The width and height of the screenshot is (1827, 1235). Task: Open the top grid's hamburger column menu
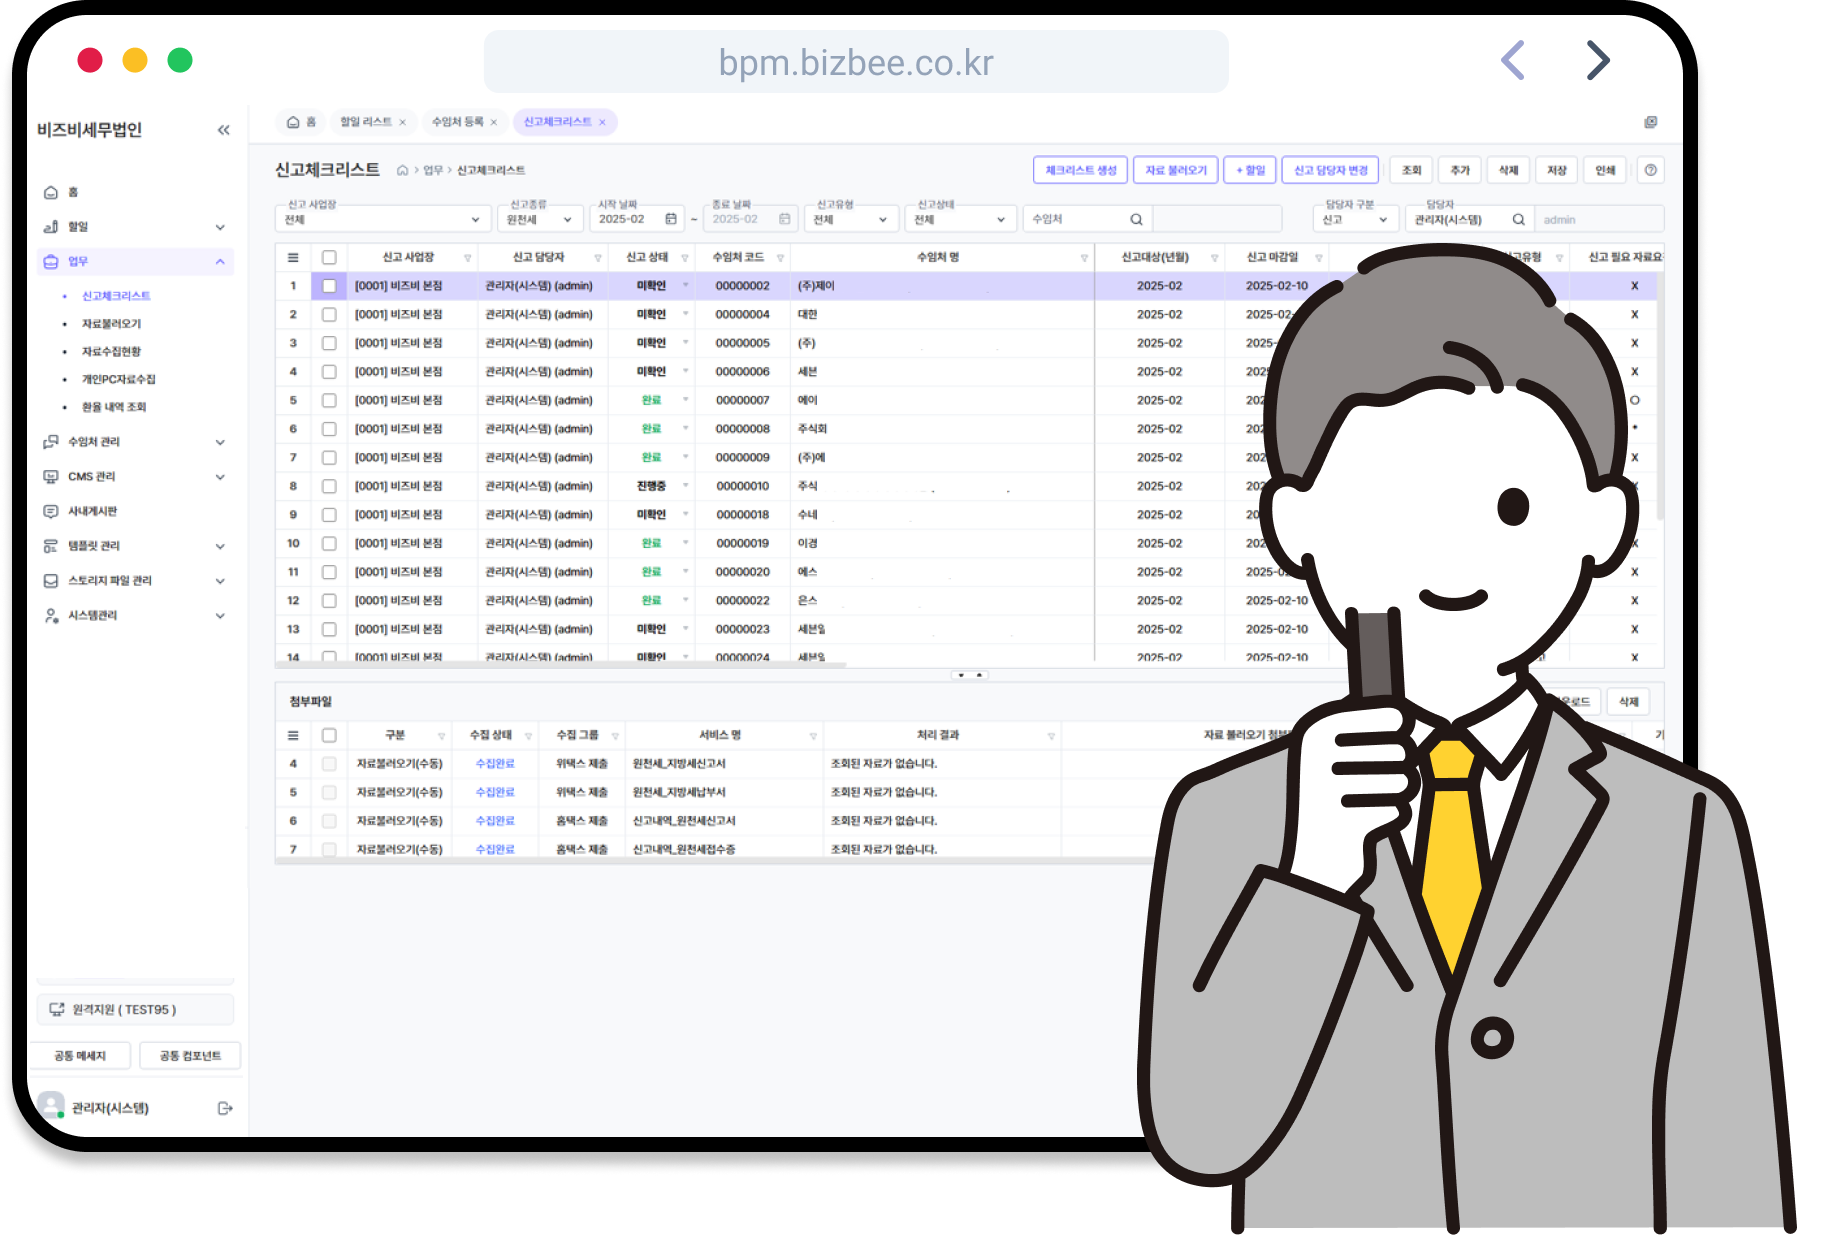click(293, 257)
